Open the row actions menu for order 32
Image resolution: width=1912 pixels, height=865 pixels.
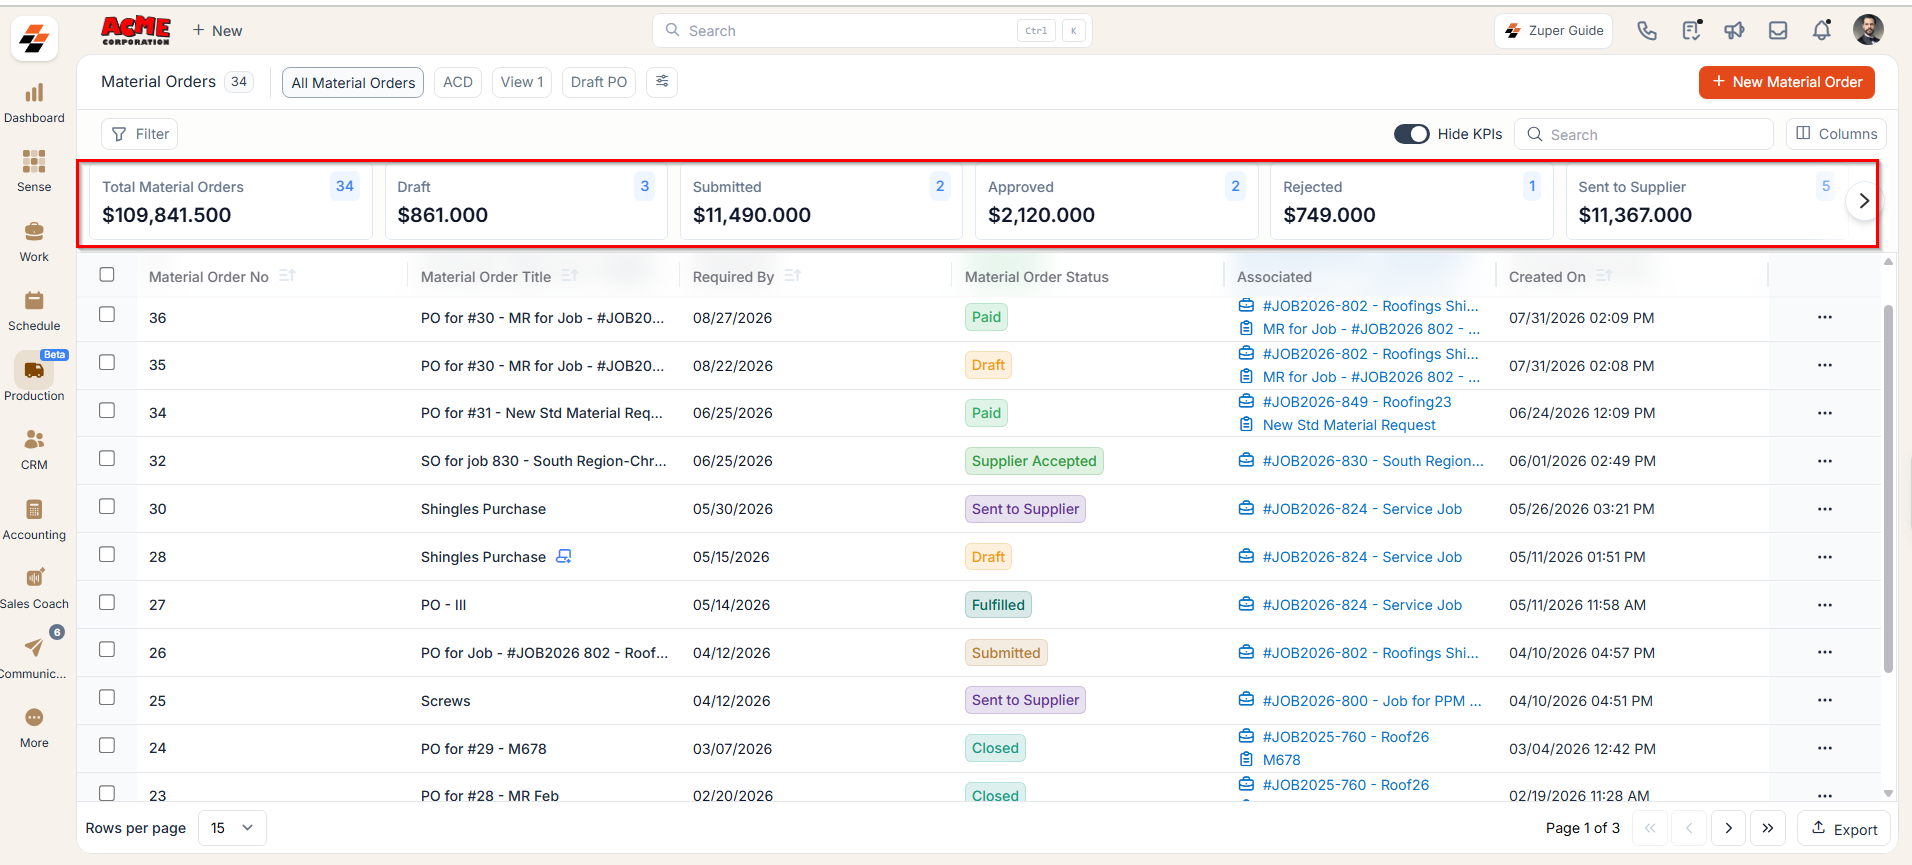(1825, 461)
